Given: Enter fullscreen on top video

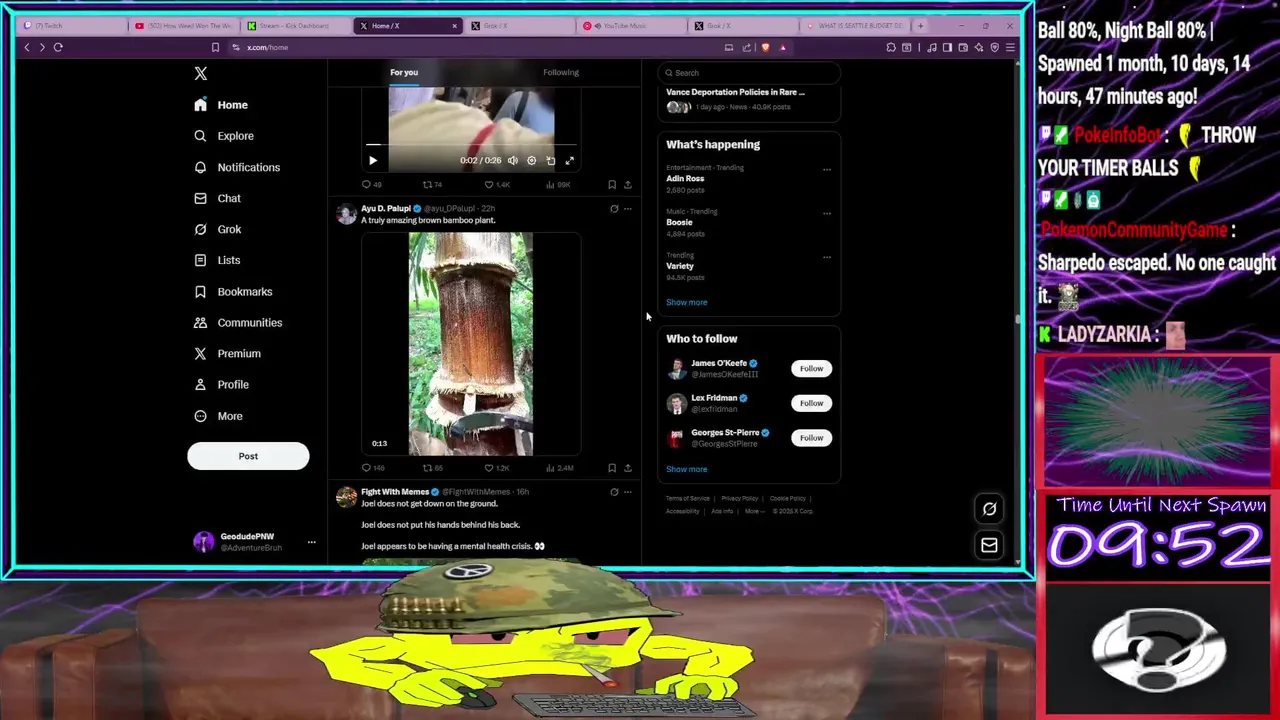Looking at the screenshot, I should pyautogui.click(x=570, y=160).
